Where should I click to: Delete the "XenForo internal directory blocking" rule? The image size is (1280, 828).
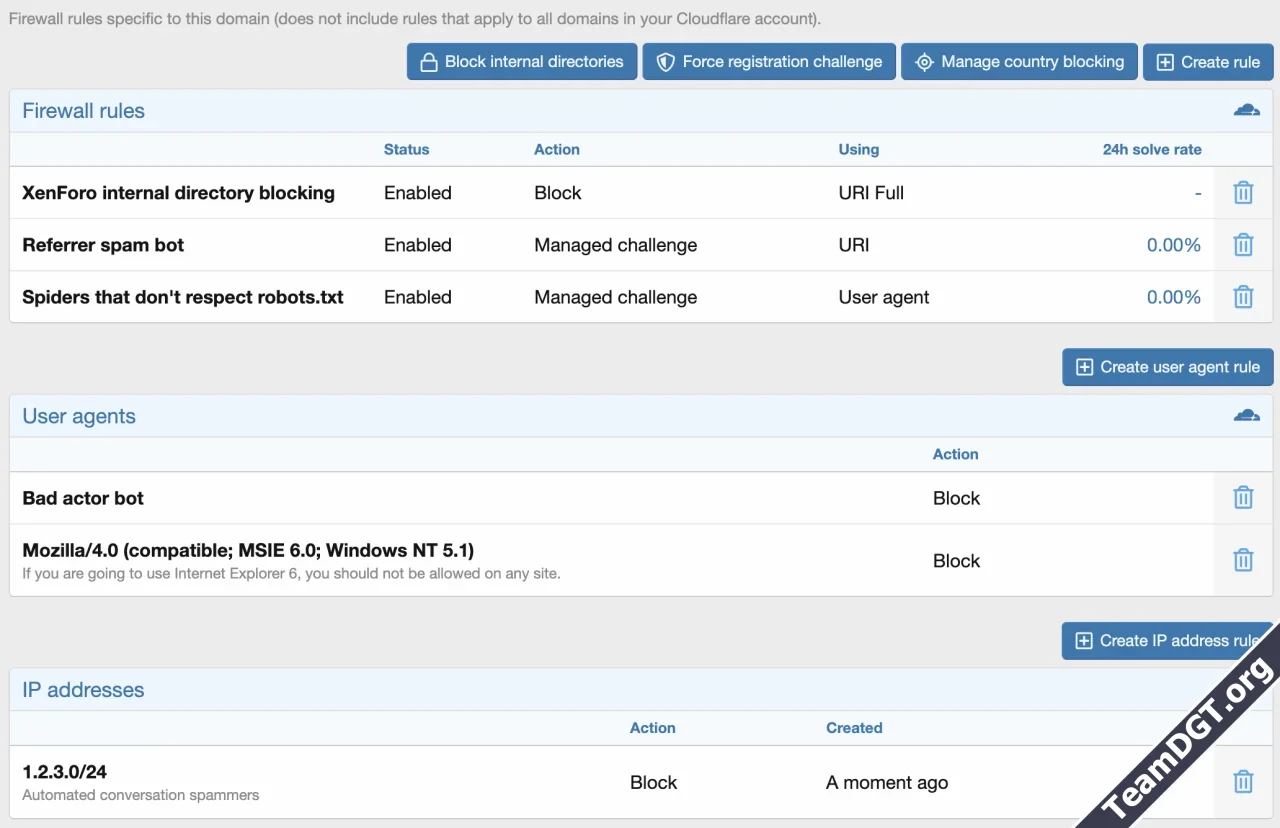1242,192
